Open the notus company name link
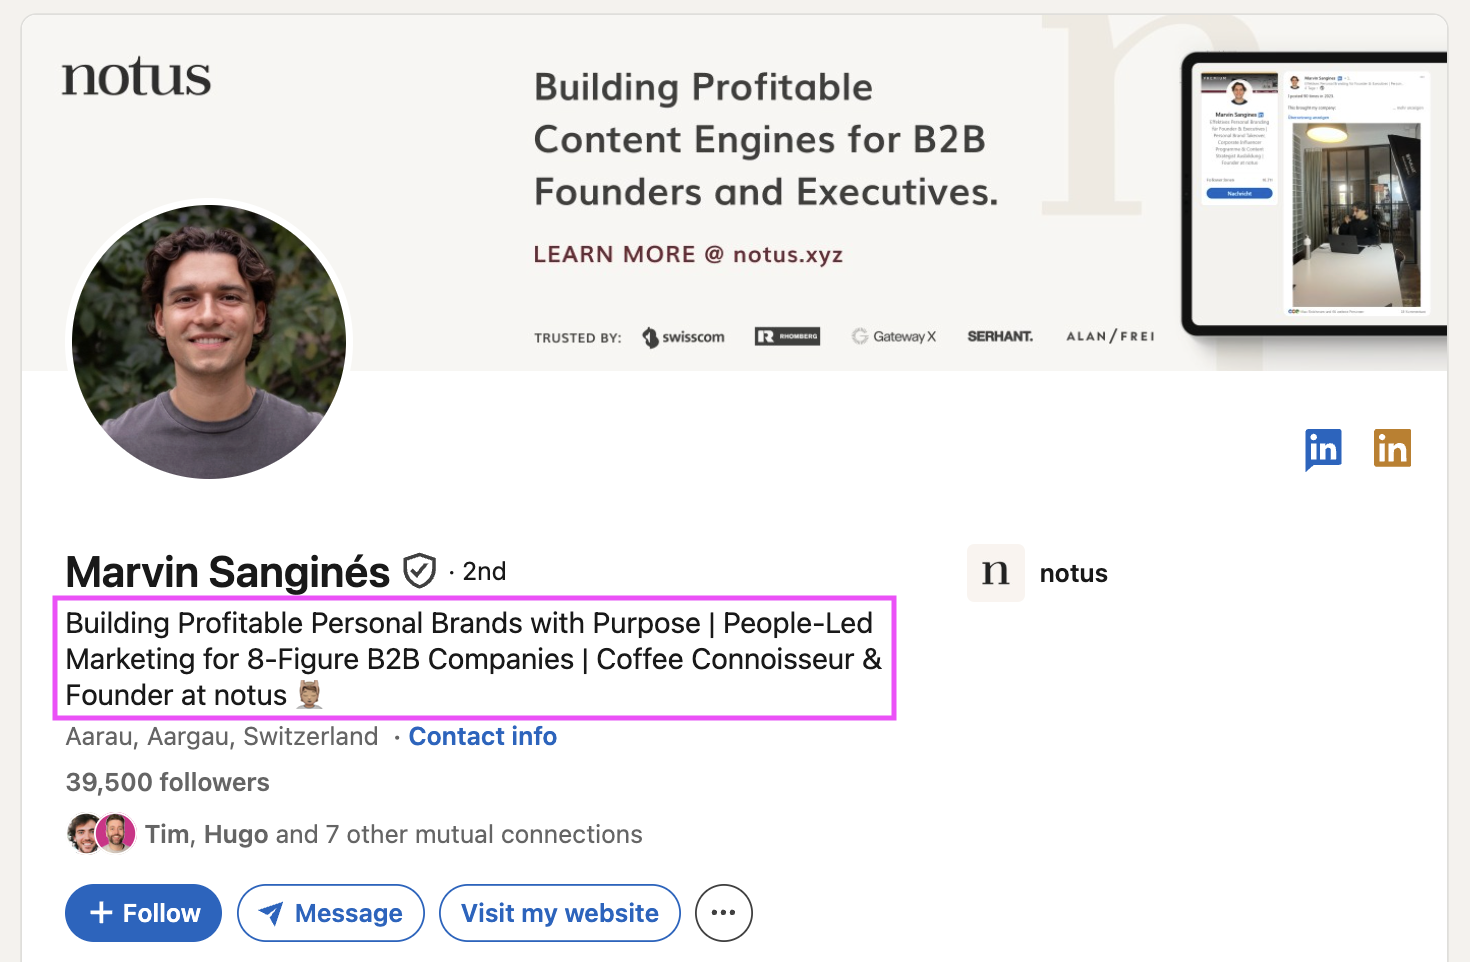 [1073, 574]
